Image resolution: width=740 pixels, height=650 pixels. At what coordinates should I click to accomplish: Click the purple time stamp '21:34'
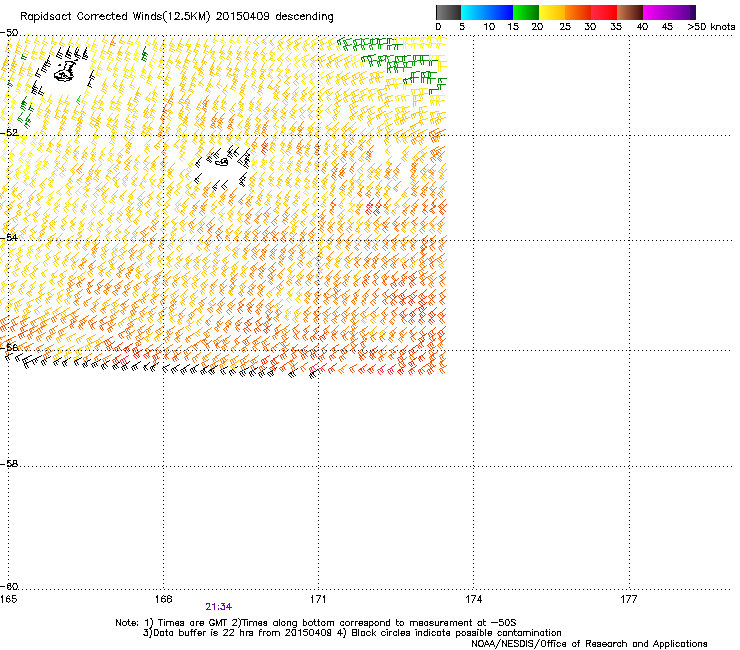[219, 607]
